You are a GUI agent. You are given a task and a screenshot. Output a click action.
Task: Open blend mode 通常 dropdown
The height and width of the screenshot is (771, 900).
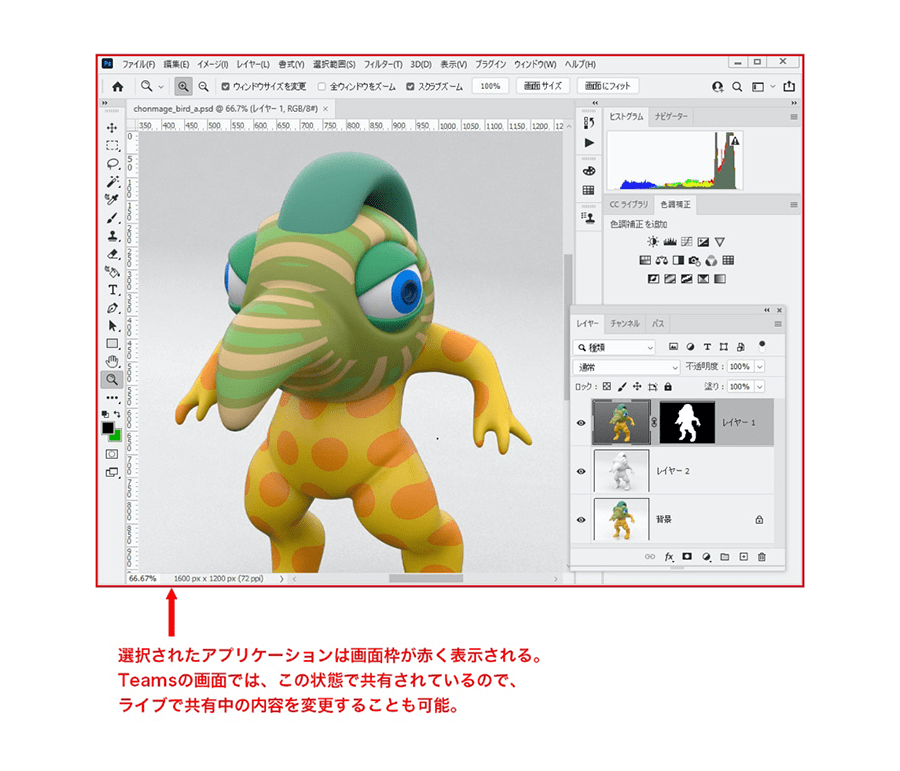point(626,367)
